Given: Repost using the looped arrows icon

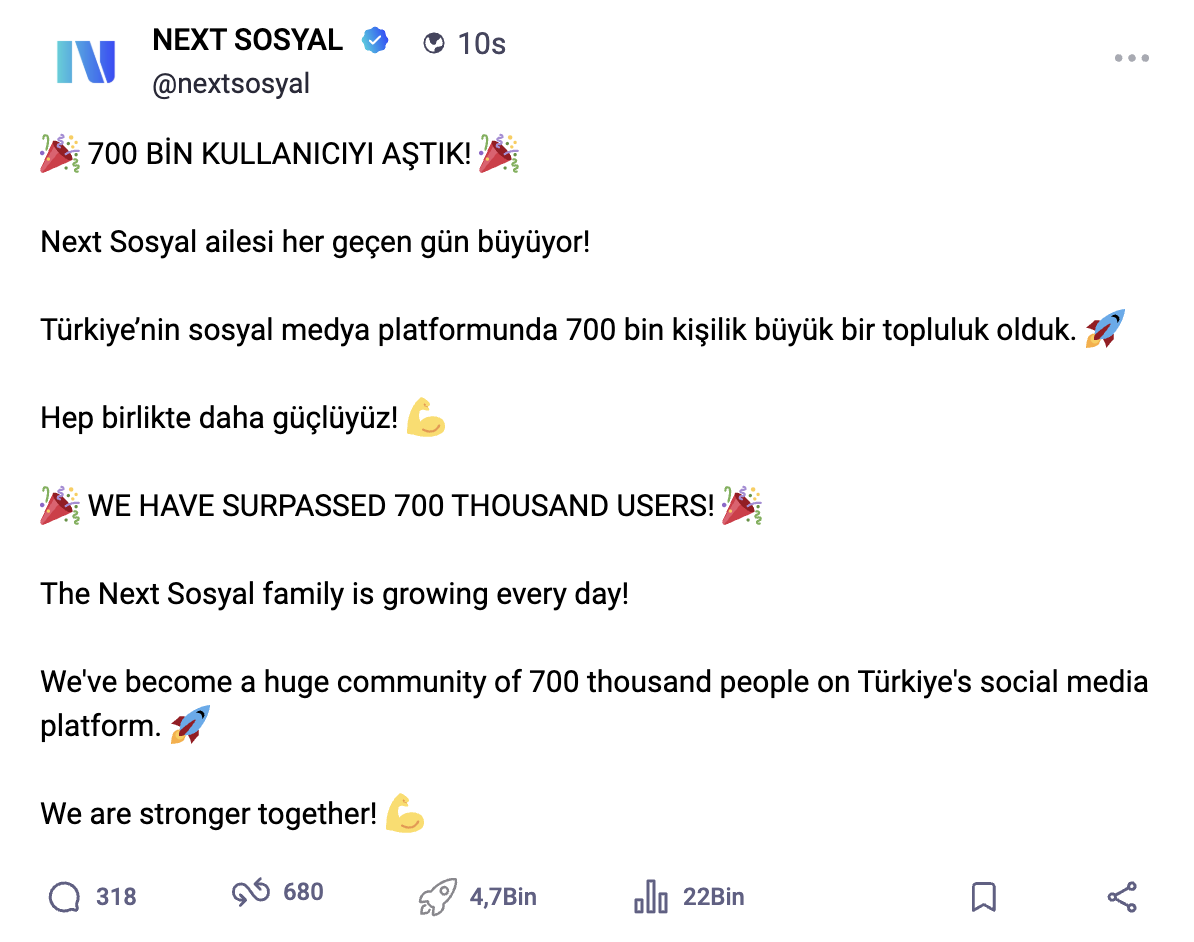Looking at the screenshot, I should pos(250,894).
